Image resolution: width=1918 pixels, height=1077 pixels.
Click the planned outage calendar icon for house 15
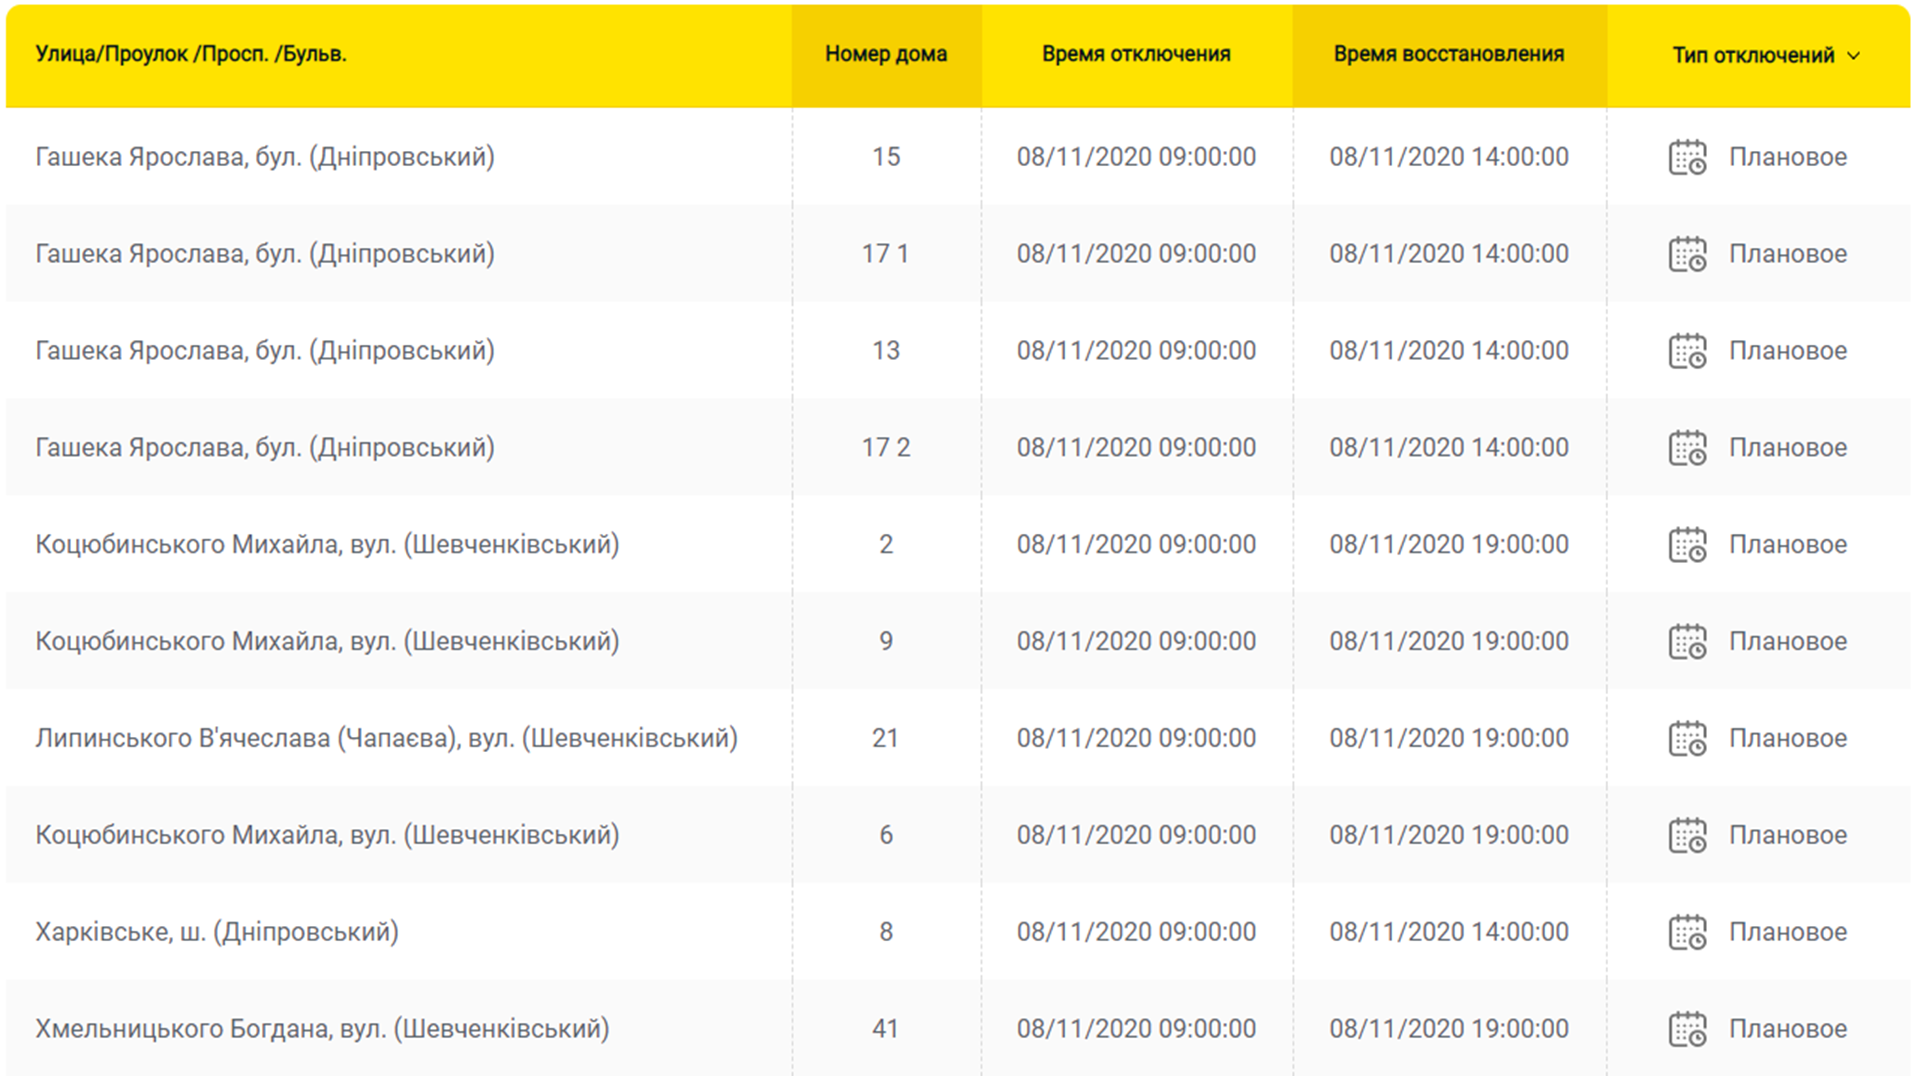[1687, 158]
